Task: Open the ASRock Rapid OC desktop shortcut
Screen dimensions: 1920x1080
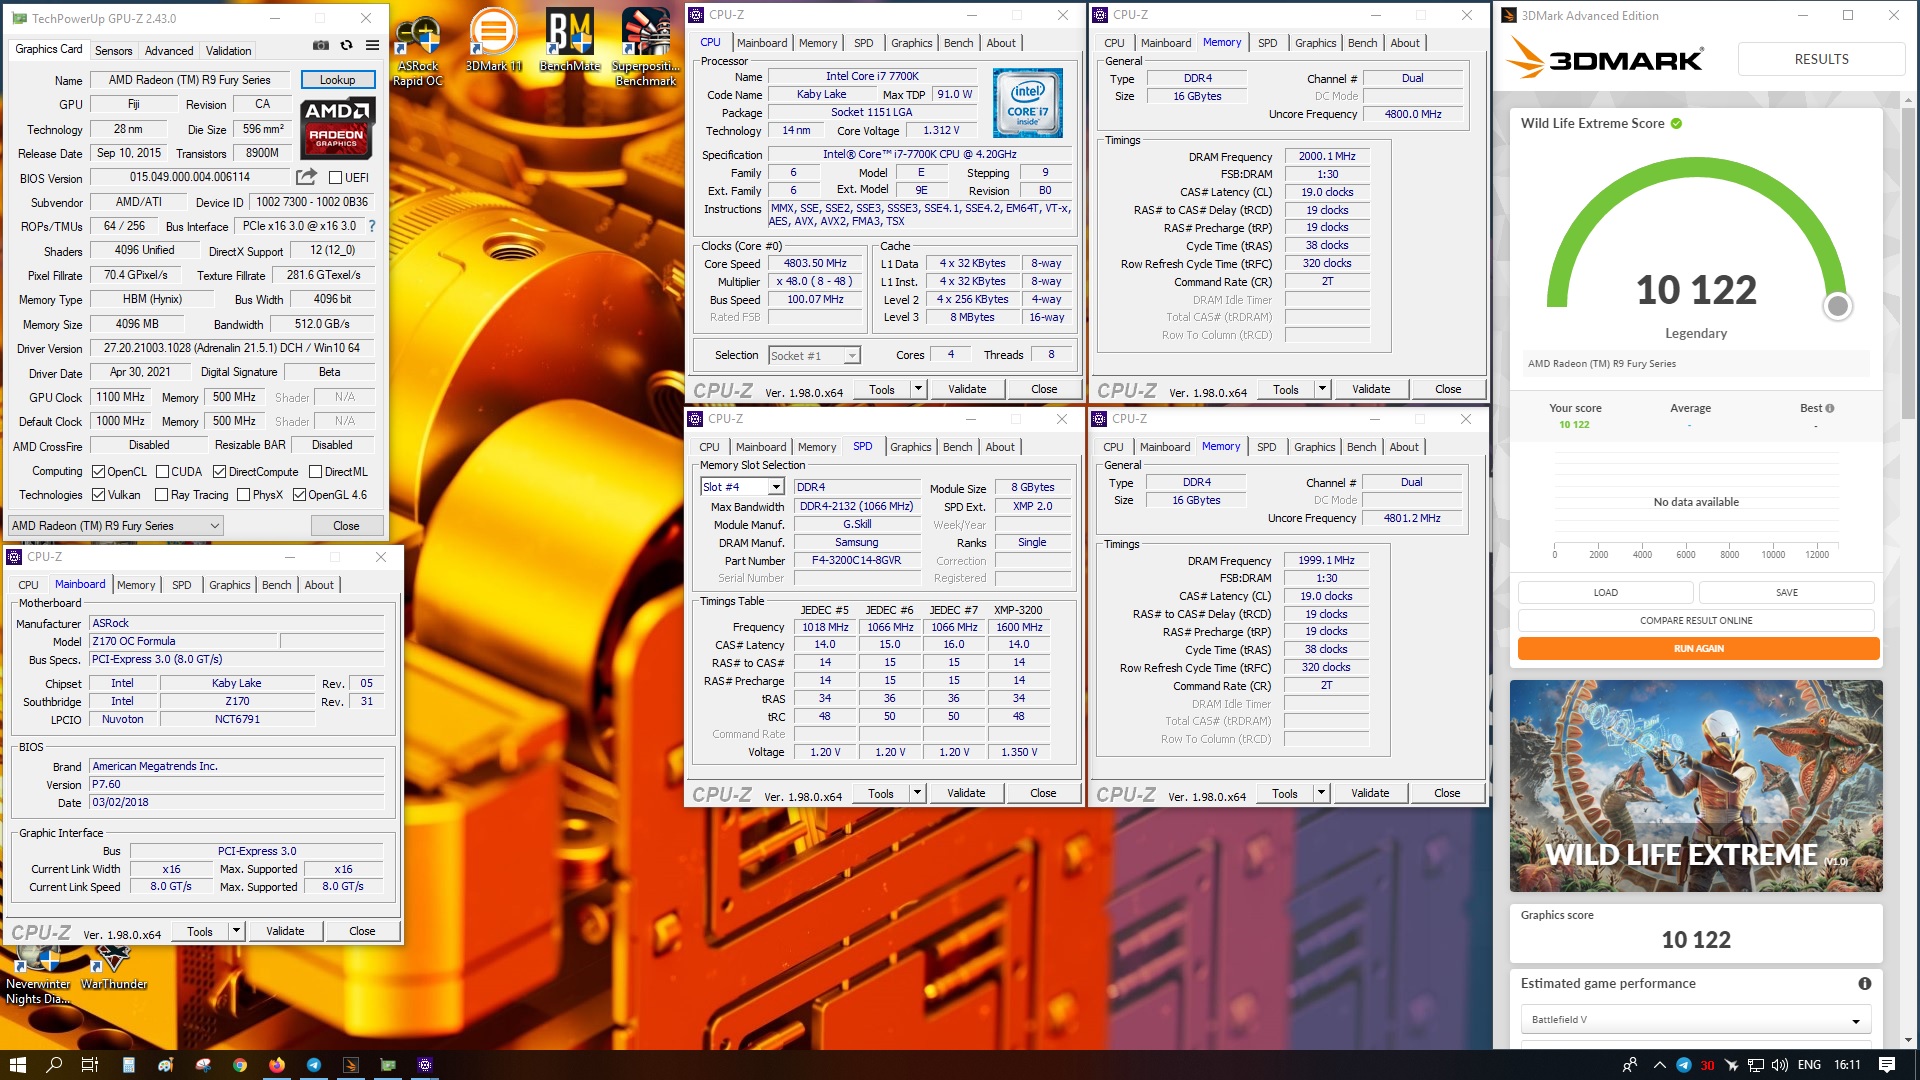Action: (418, 49)
